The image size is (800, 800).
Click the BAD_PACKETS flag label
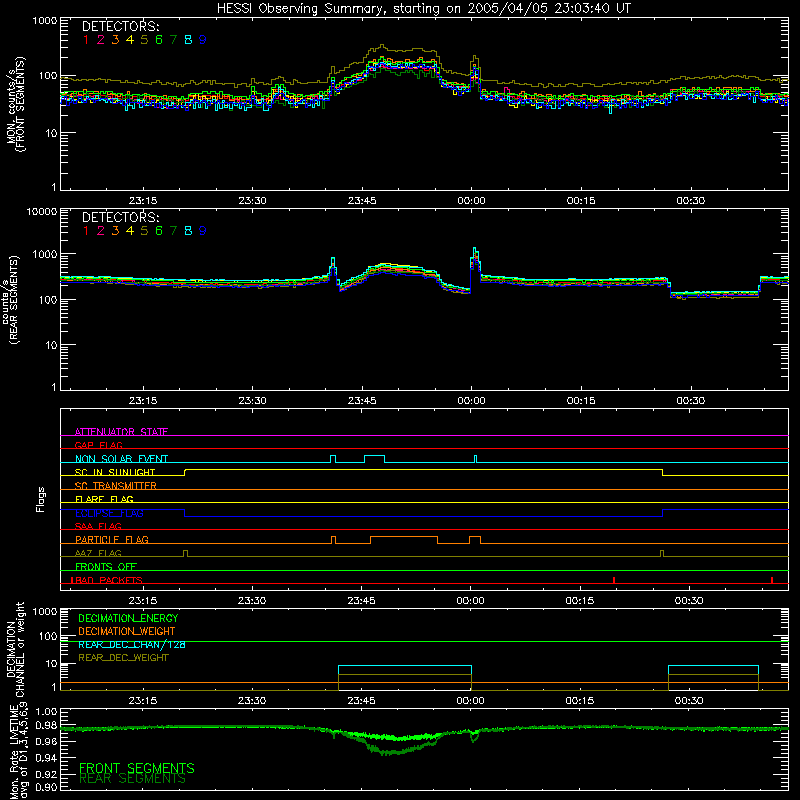pos(107,580)
